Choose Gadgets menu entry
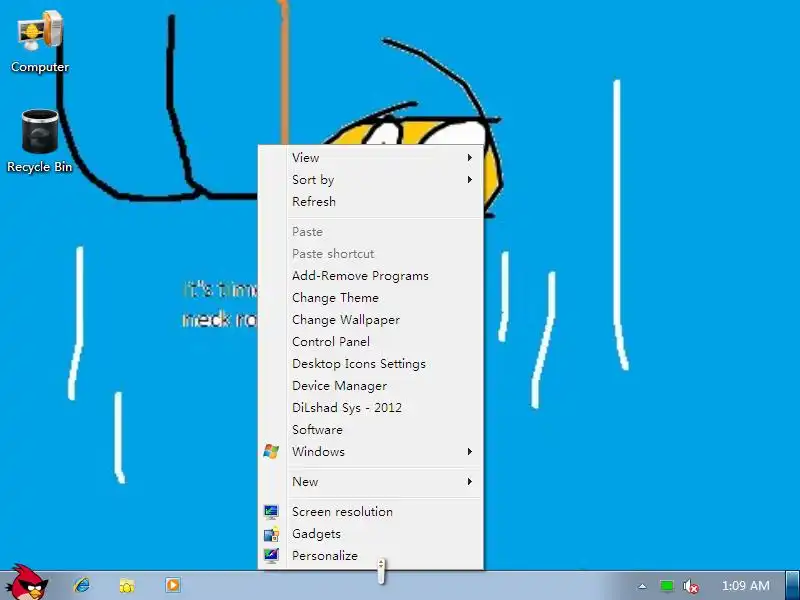The image size is (800, 600). click(x=370, y=534)
